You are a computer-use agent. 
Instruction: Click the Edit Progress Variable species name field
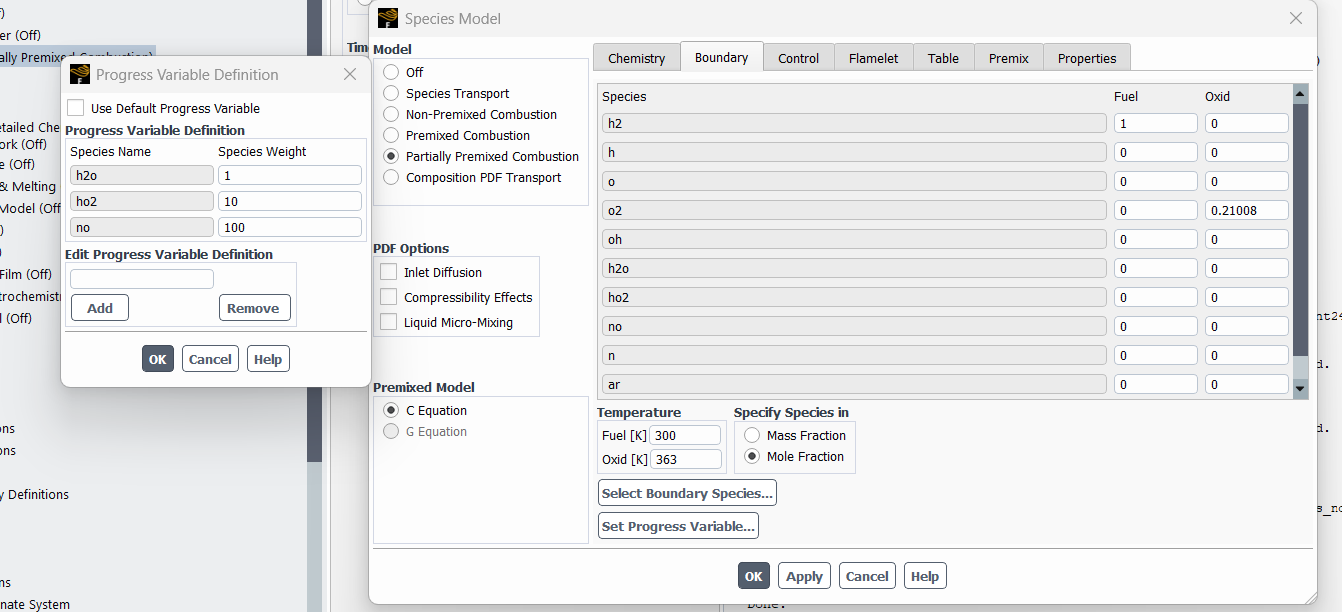coord(142,278)
